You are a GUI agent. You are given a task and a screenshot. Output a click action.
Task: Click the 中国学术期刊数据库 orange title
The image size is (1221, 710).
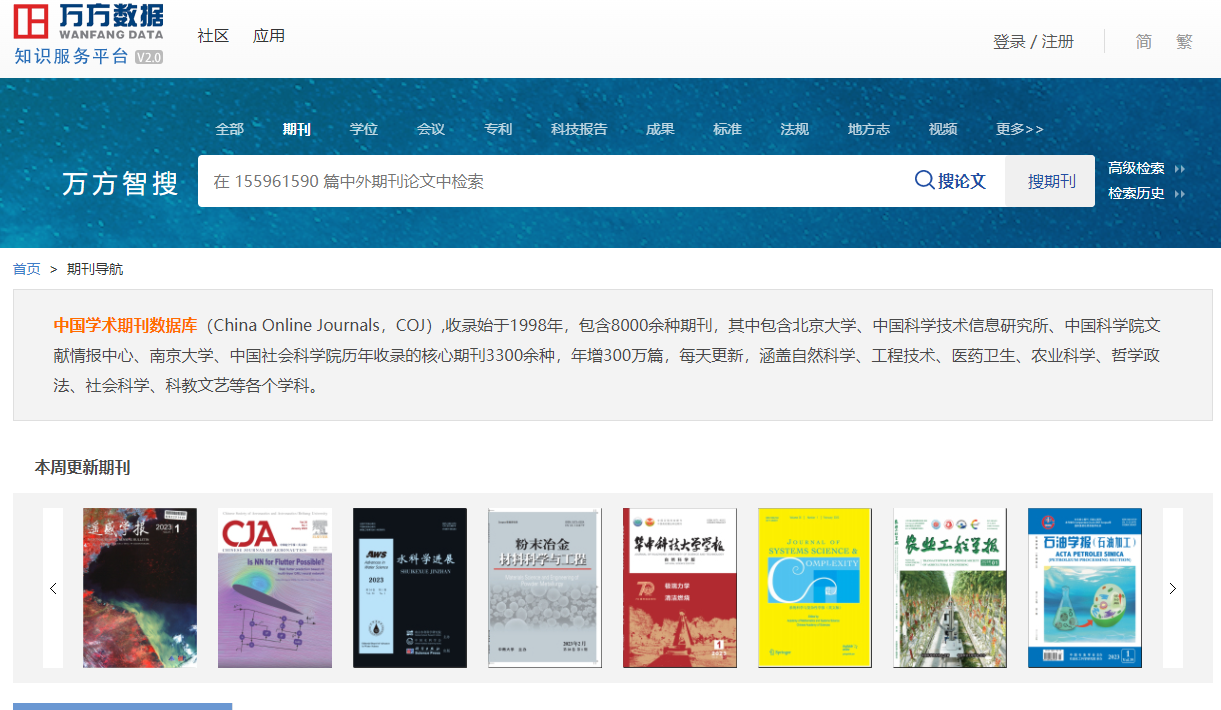125,325
